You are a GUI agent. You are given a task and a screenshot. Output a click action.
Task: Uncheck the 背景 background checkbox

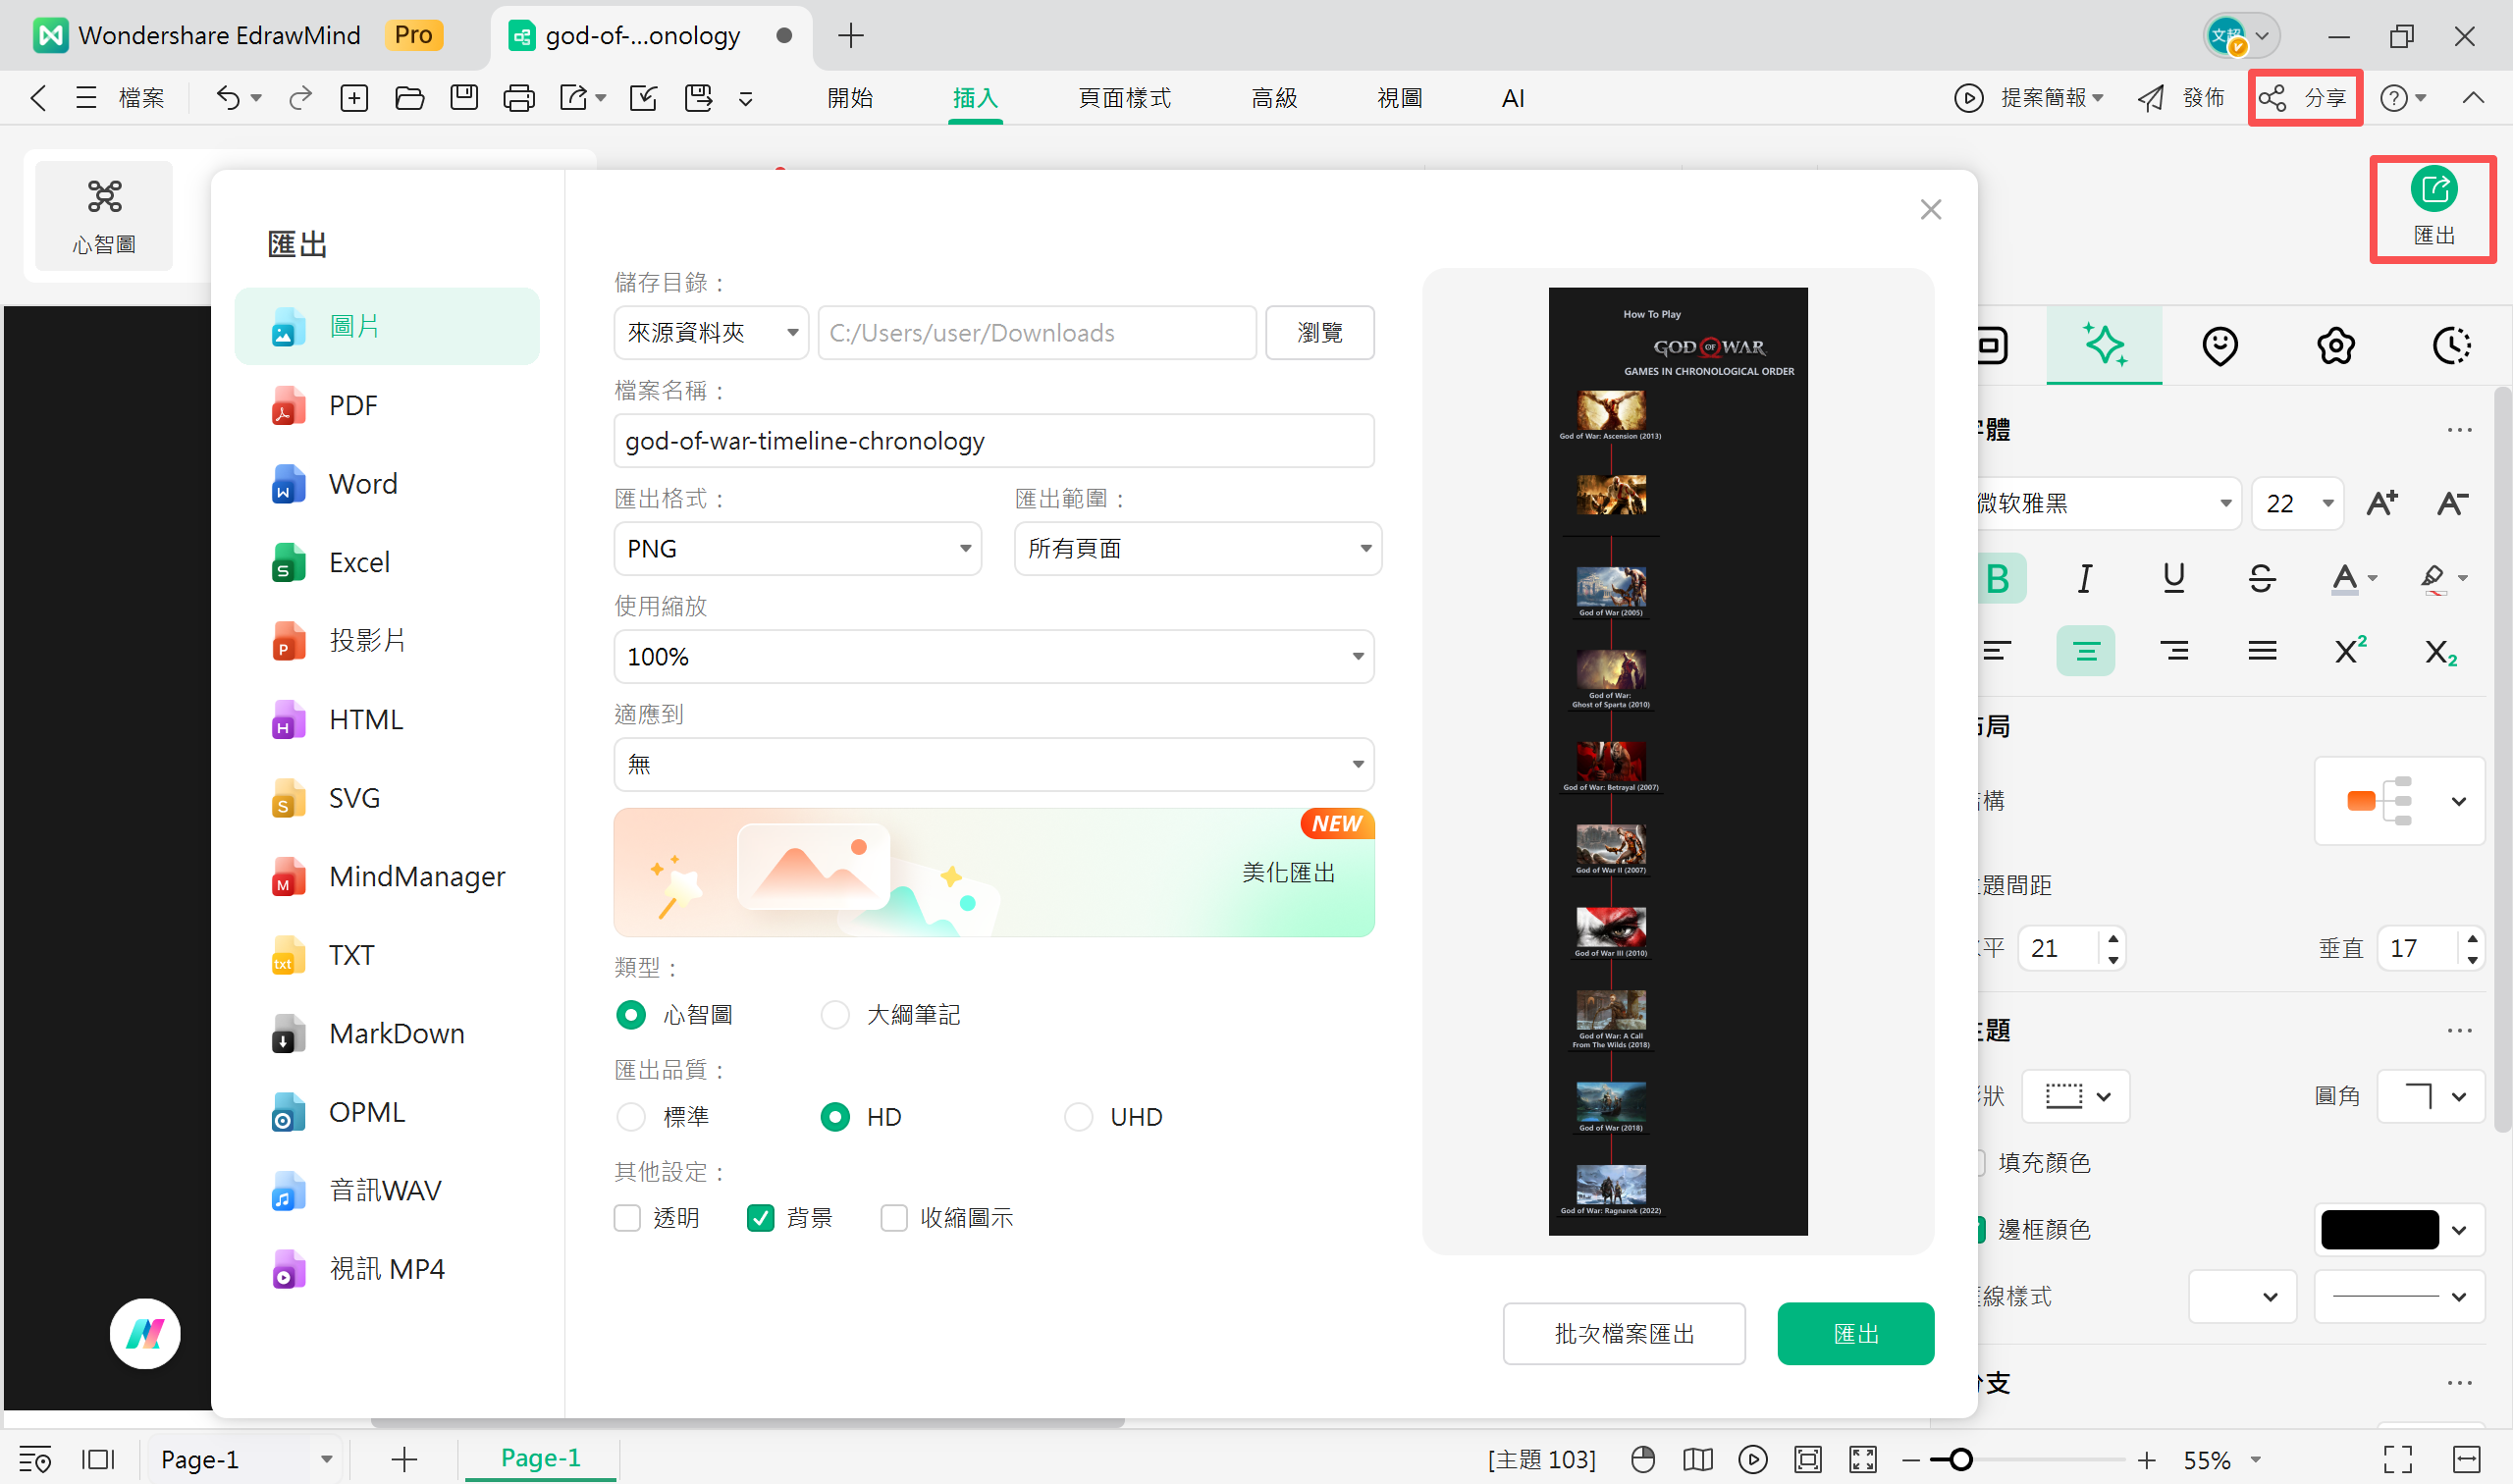click(x=761, y=1217)
